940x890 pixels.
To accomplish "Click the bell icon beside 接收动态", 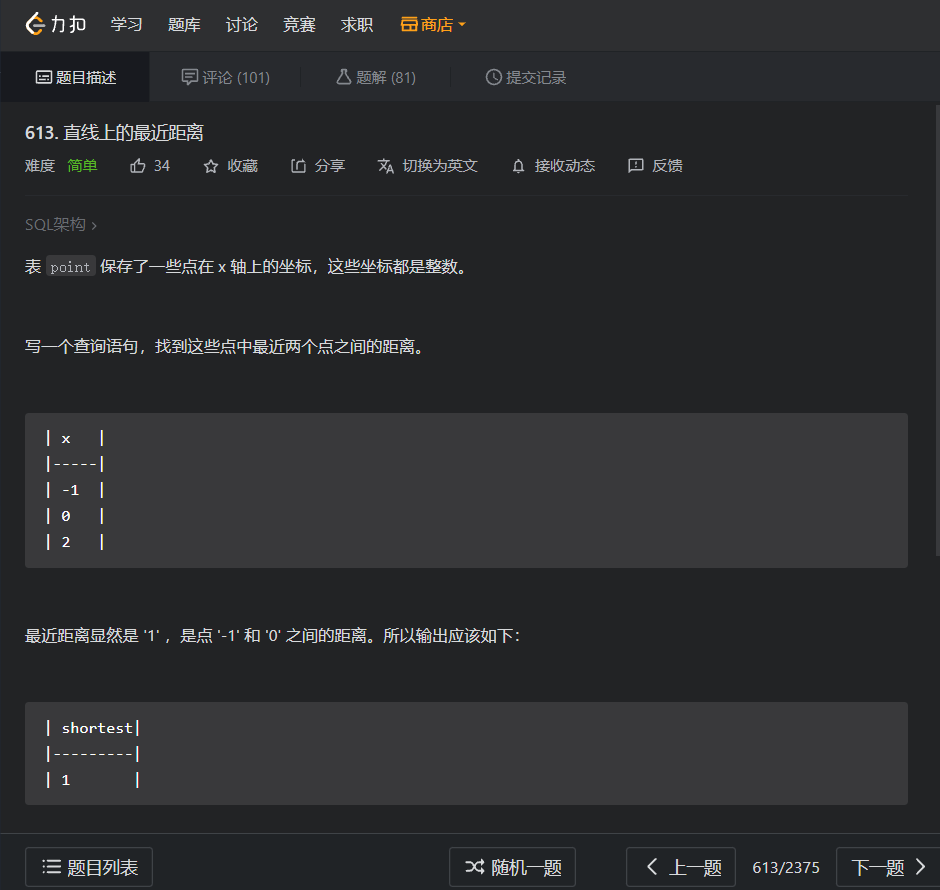I will click(x=519, y=166).
